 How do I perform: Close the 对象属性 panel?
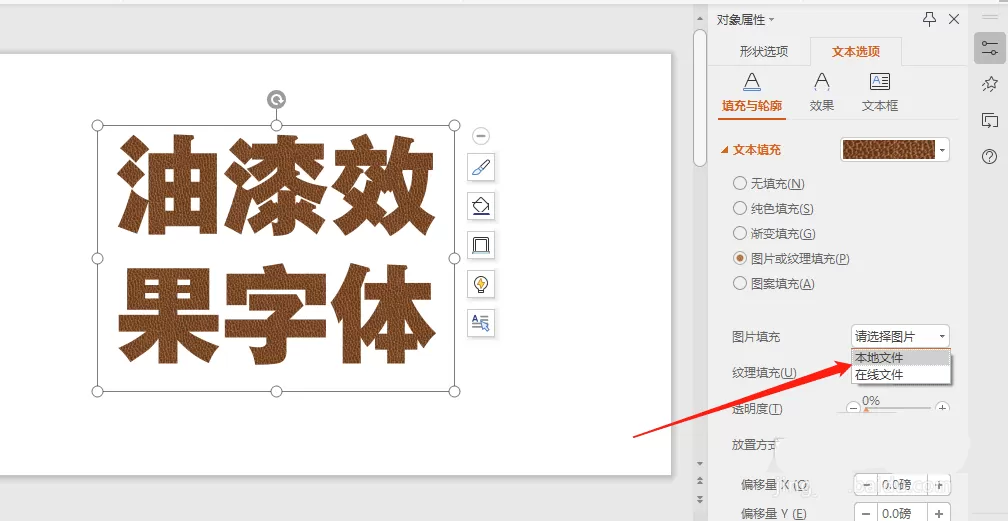[954, 19]
